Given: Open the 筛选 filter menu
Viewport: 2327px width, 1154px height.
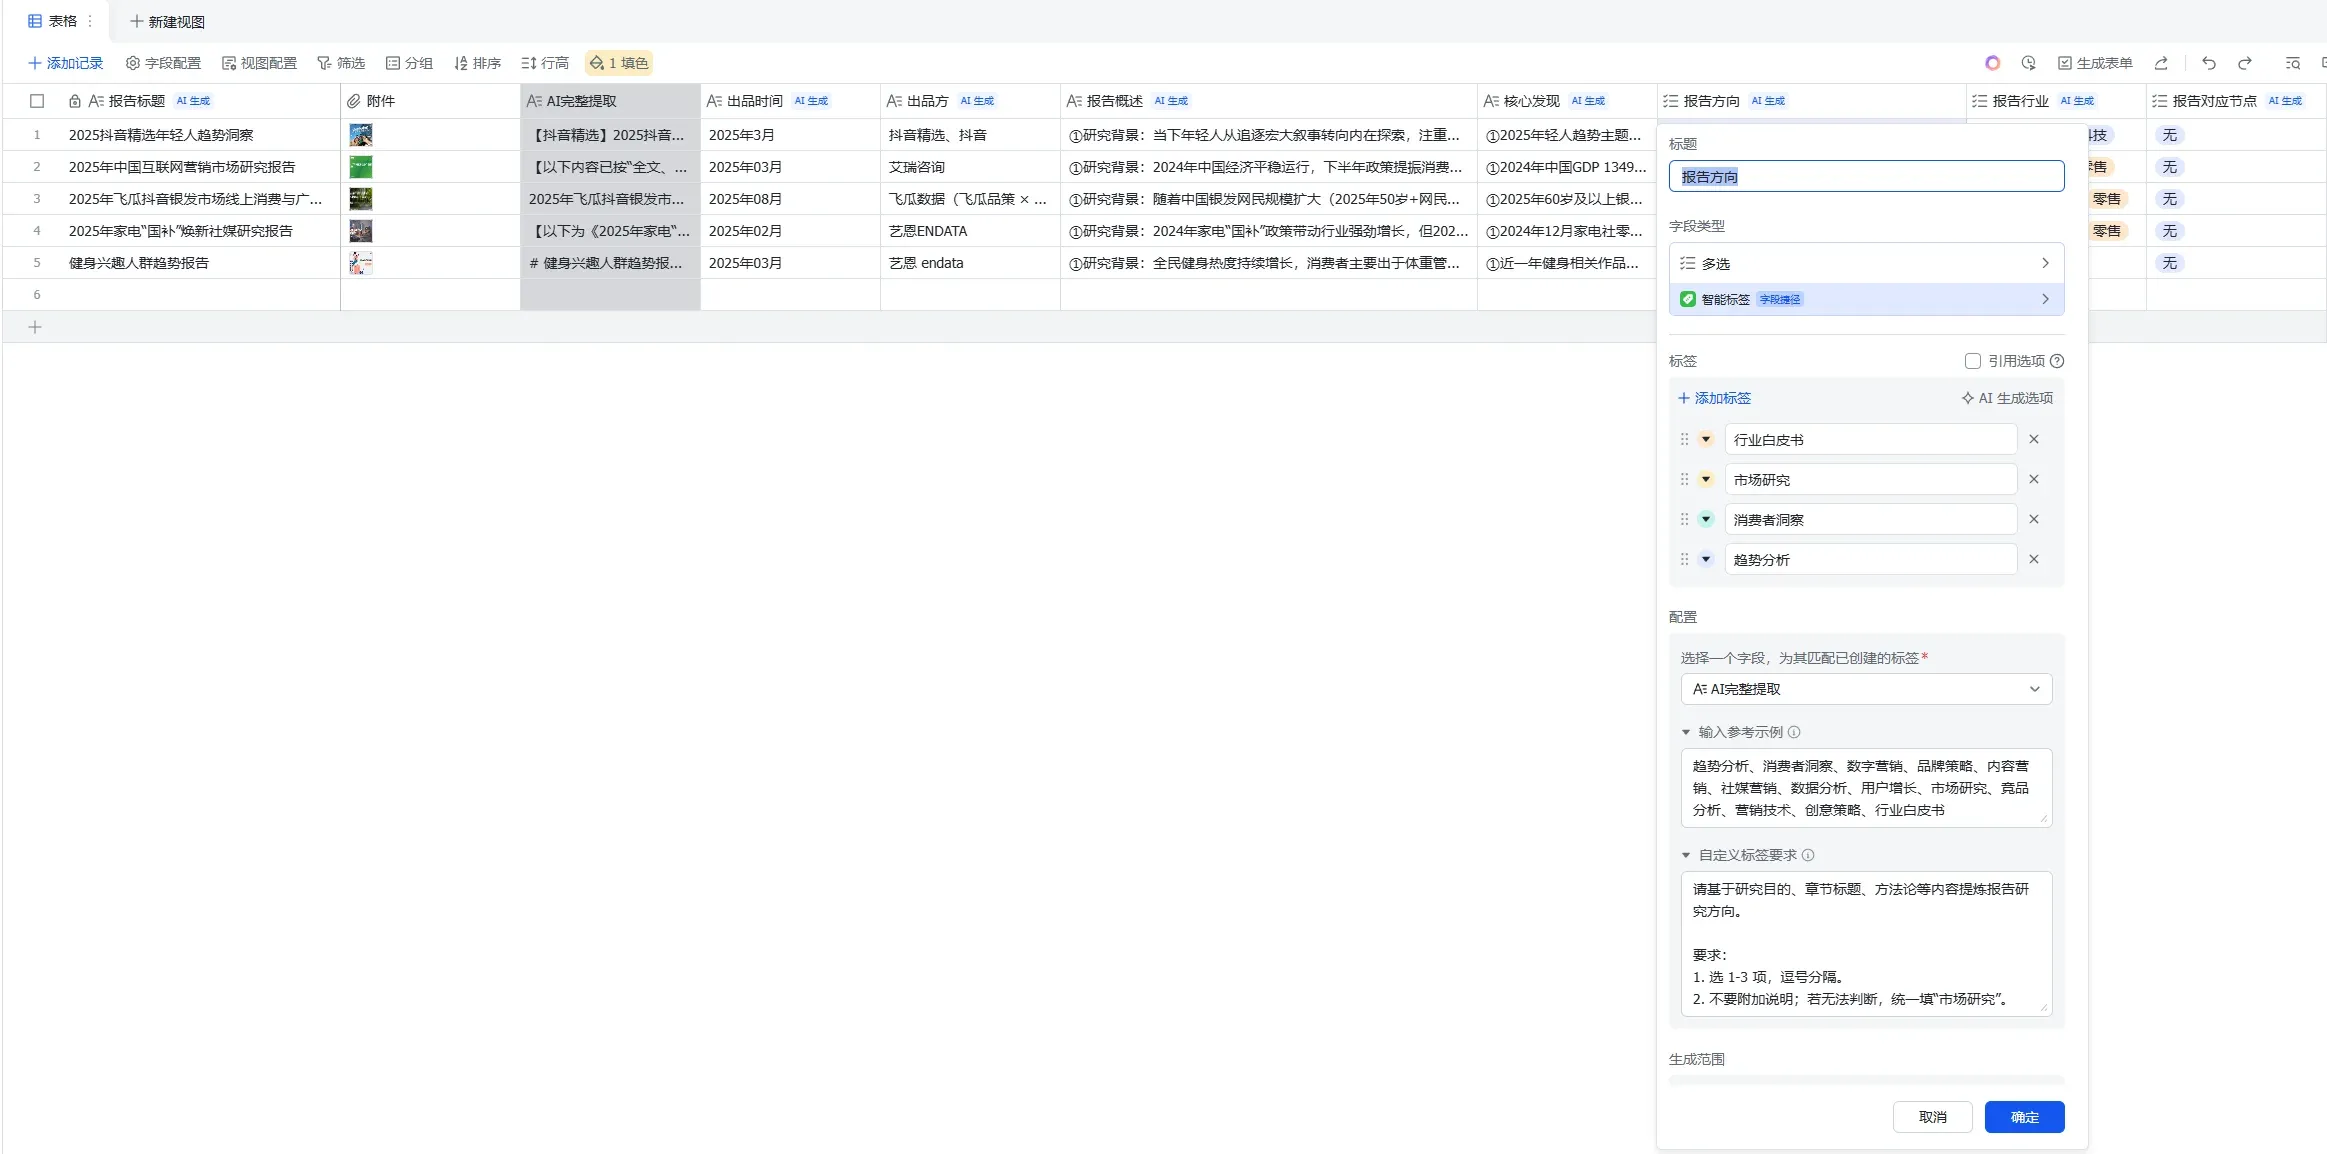Looking at the screenshot, I should pos(341,63).
